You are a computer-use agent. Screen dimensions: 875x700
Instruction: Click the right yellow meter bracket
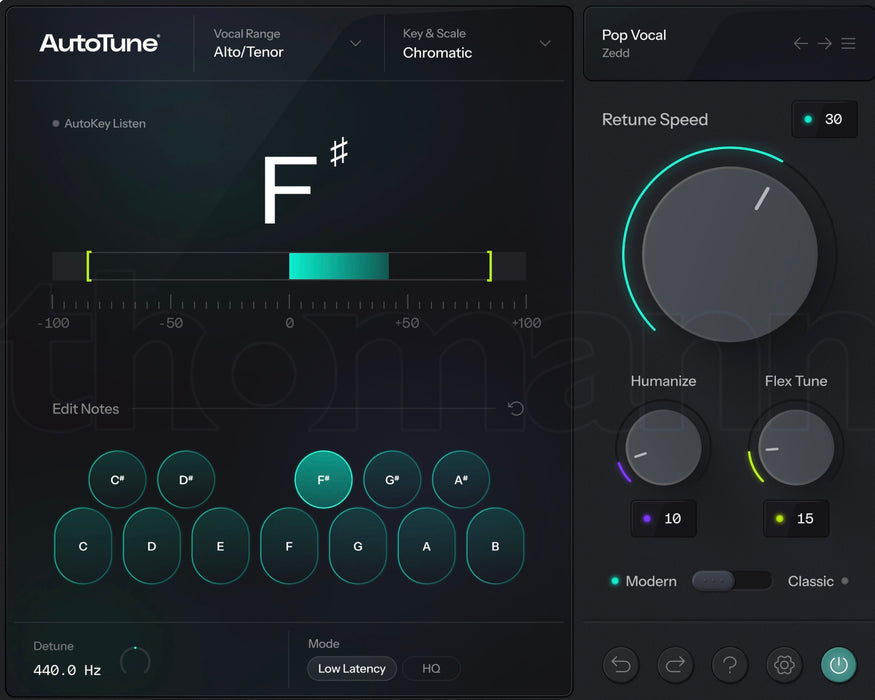click(489, 266)
